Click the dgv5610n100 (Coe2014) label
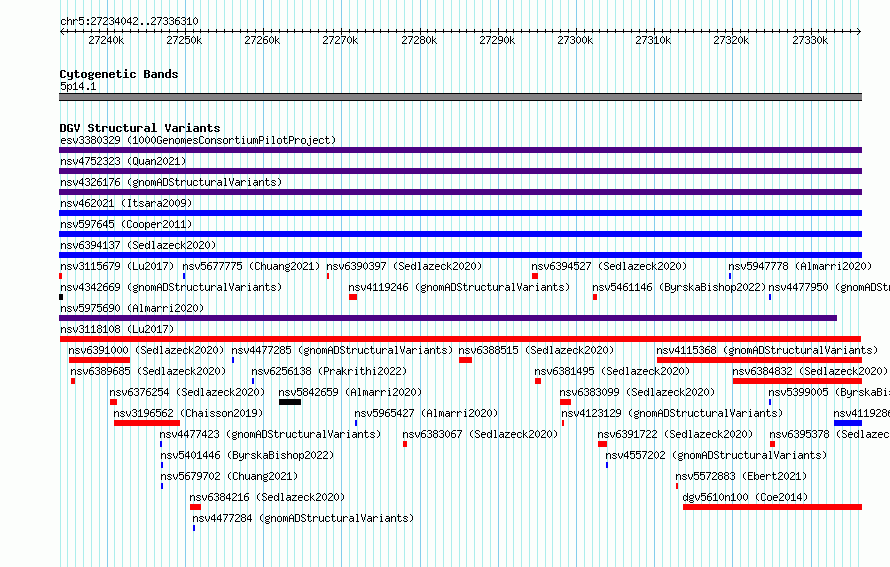This screenshot has width=890, height=567. coord(745,497)
